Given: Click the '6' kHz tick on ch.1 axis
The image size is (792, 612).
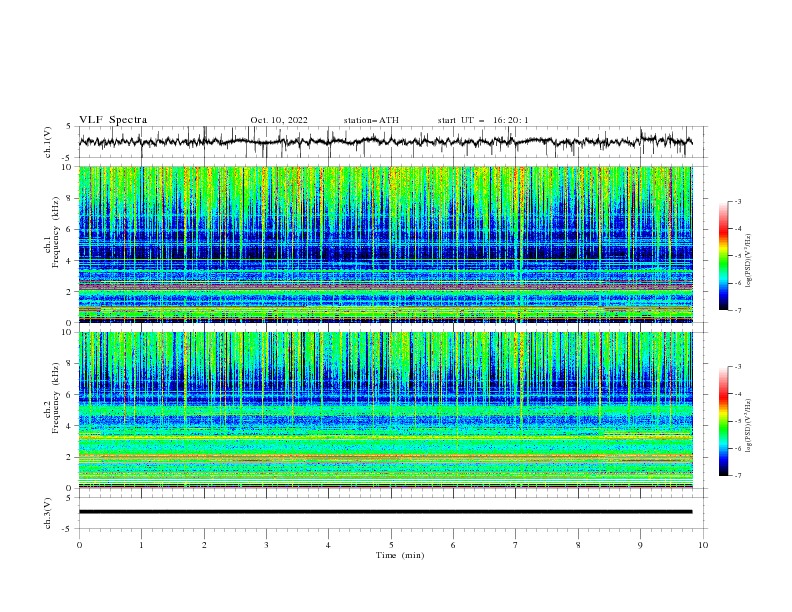Looking at the screenshot, I should (x=70, y=229).
